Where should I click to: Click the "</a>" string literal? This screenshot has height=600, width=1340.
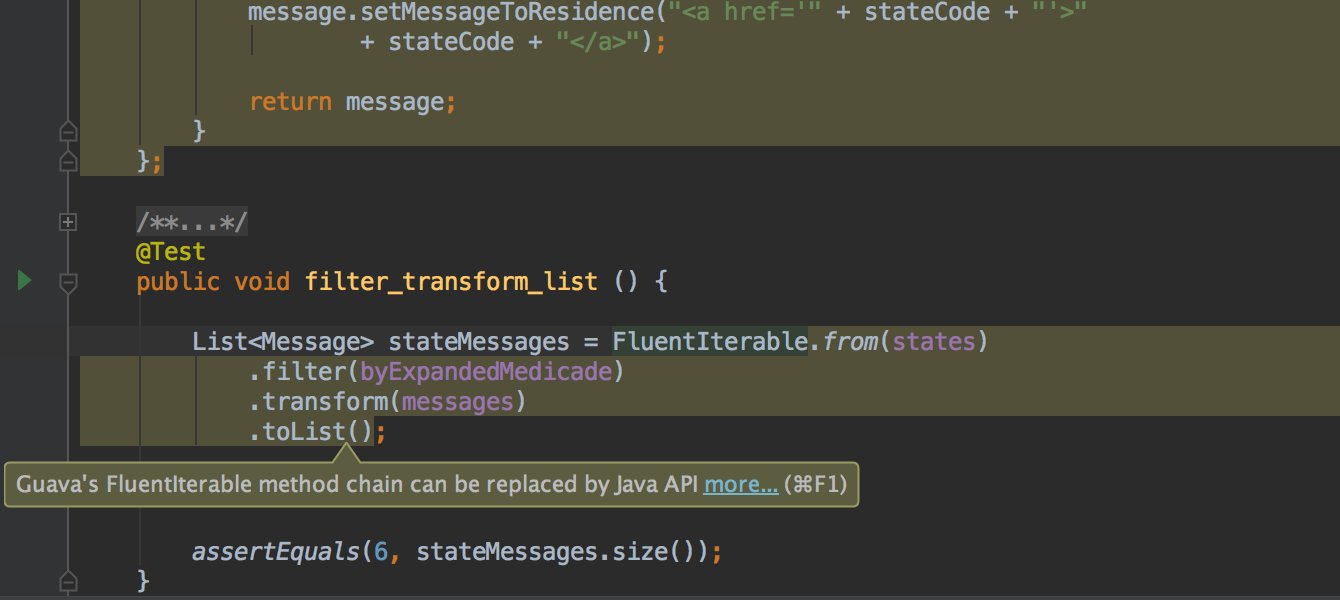click(x=599, y=42)
